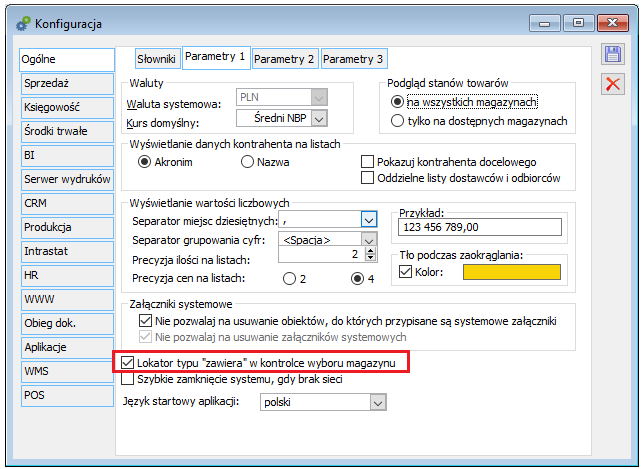Select Serwer wydruków section
This screenshot has width=642, height=469.
67,179
